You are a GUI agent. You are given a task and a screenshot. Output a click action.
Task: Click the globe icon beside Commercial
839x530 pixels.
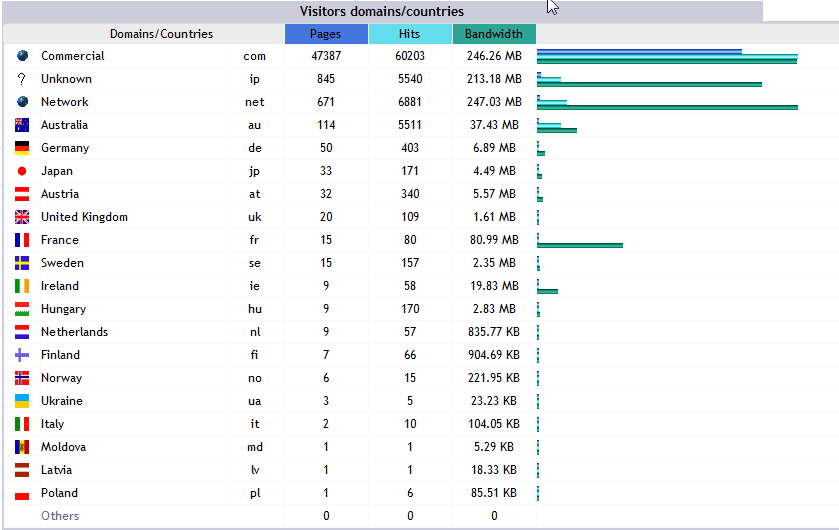[x=22, y=56]
